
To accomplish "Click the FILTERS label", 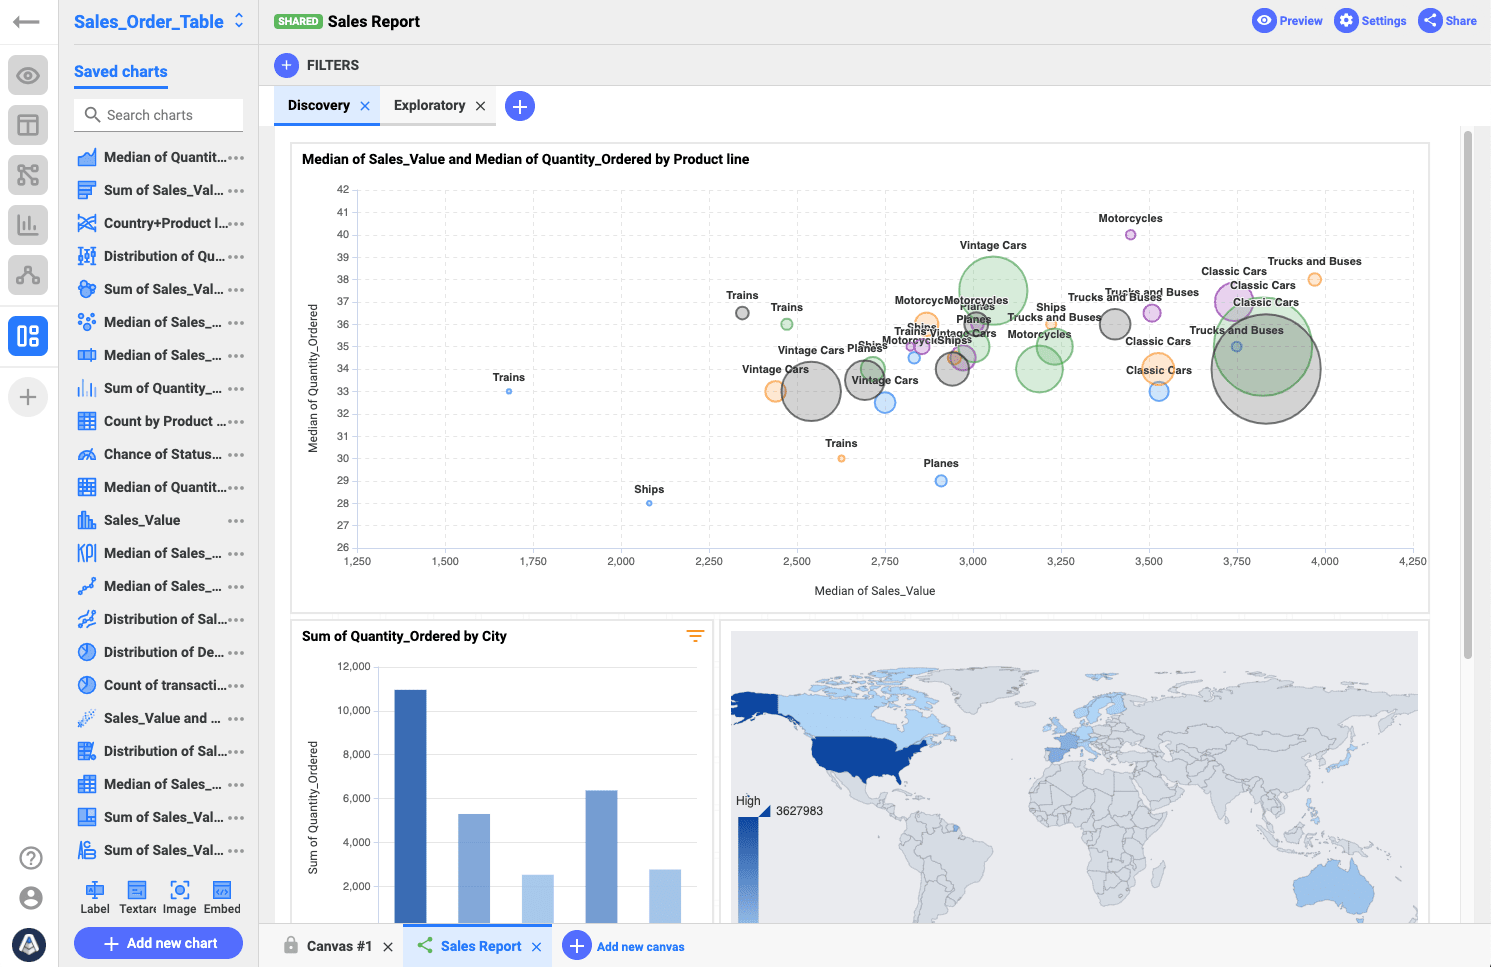I will [333, 65].
